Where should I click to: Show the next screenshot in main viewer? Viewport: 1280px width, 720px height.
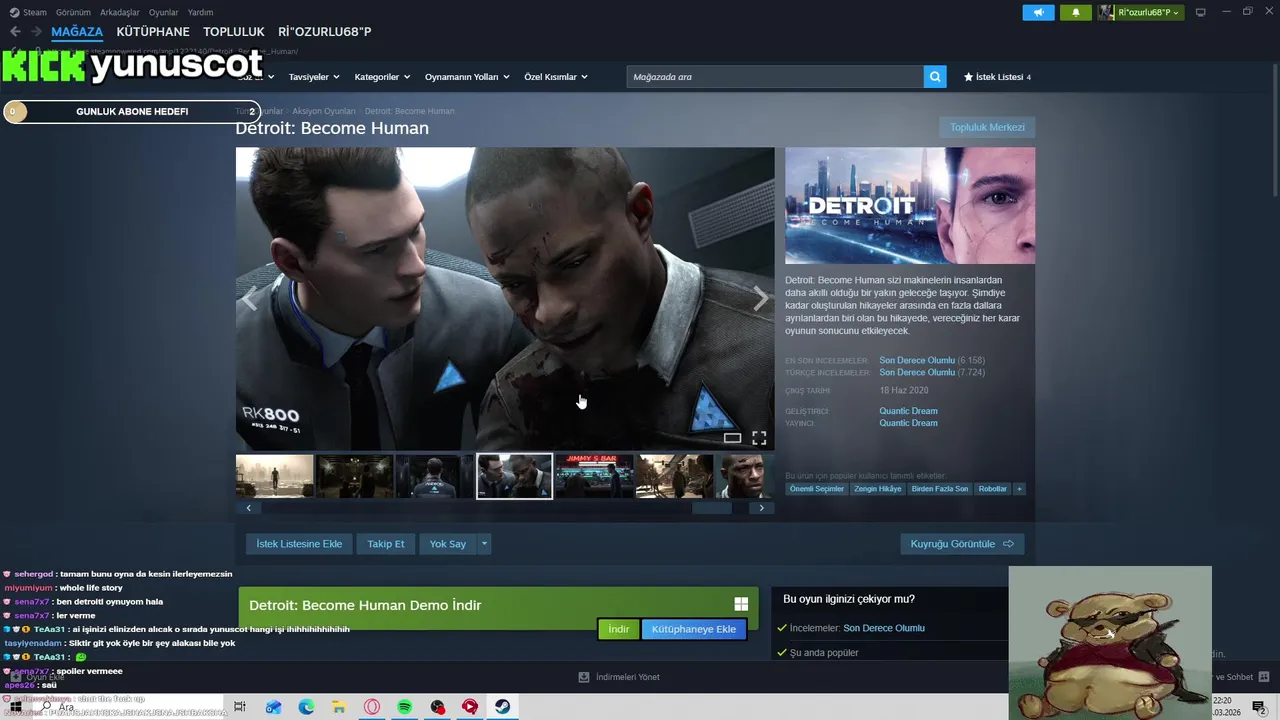(x=761, y=299)
